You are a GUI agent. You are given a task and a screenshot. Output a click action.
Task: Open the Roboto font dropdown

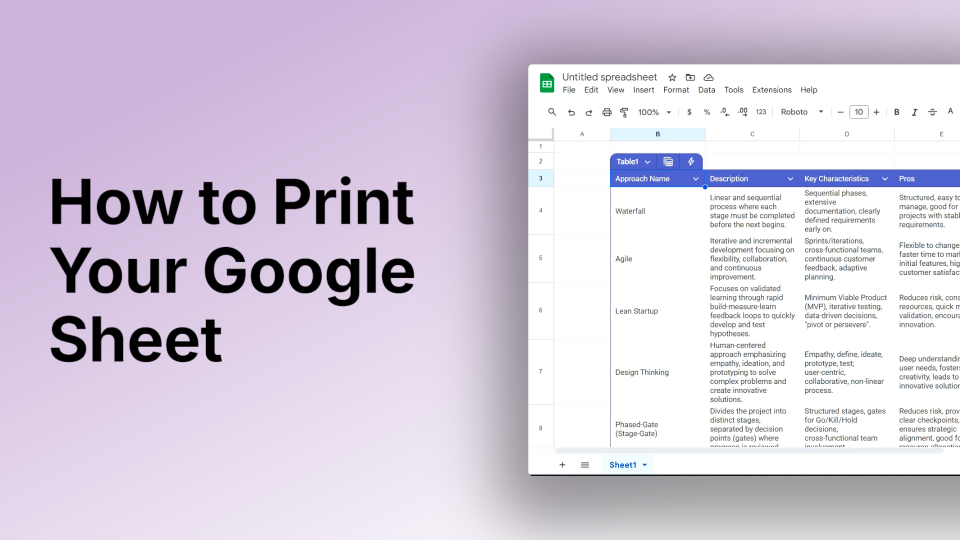pos(801,112)
